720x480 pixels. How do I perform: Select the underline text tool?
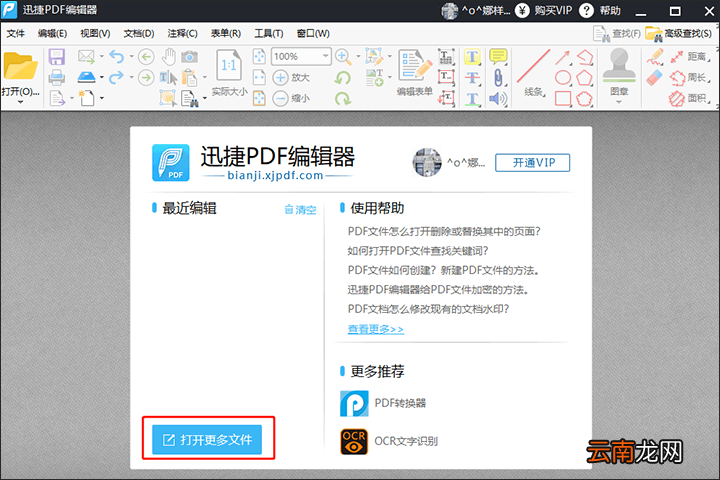[x=472, y=98]
